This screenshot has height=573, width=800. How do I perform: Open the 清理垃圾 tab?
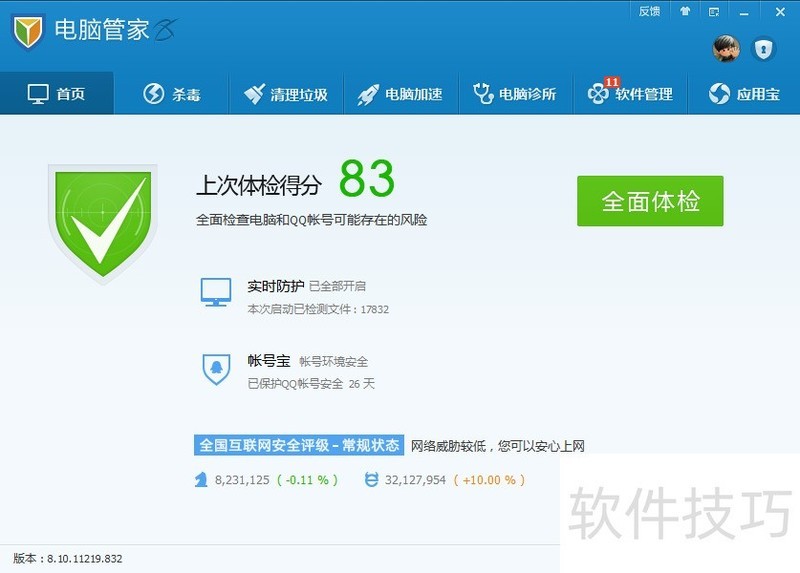286,94
